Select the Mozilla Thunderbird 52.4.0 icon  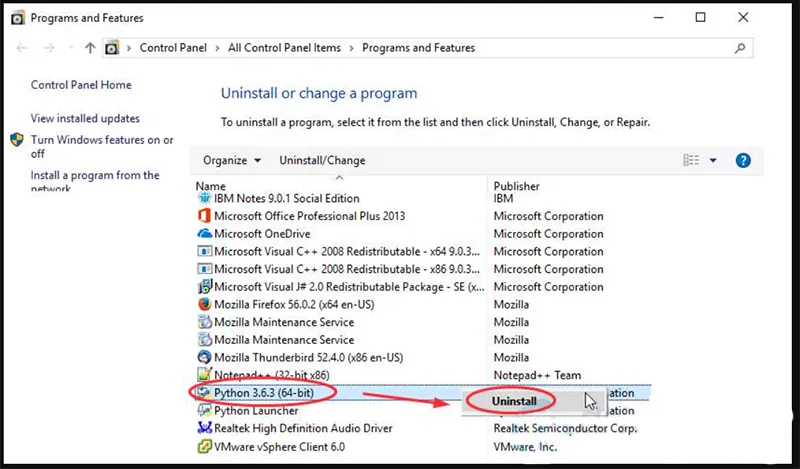(204, 358)
